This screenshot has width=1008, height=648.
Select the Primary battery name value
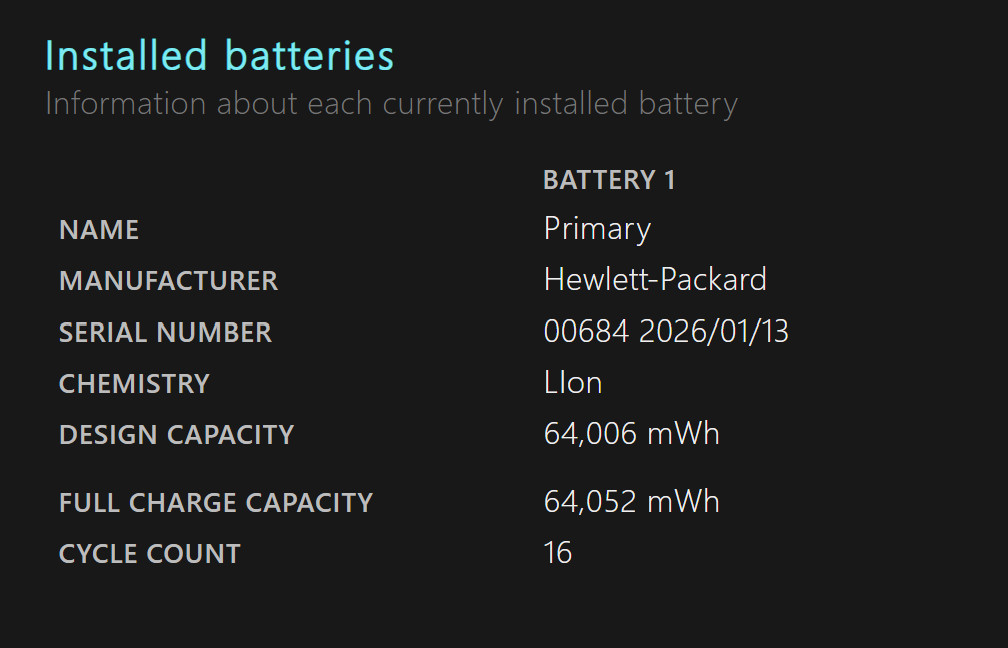pyautogui.click(x=597, y=230)
